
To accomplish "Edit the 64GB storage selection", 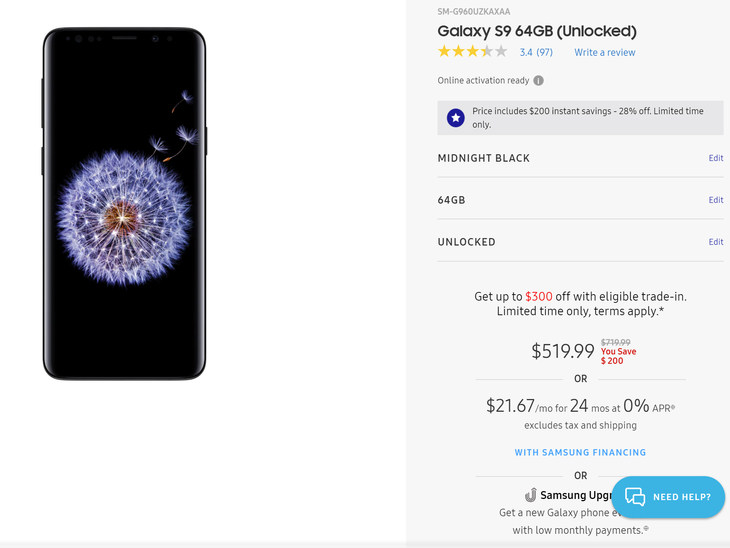I will [x=716, y=200].
